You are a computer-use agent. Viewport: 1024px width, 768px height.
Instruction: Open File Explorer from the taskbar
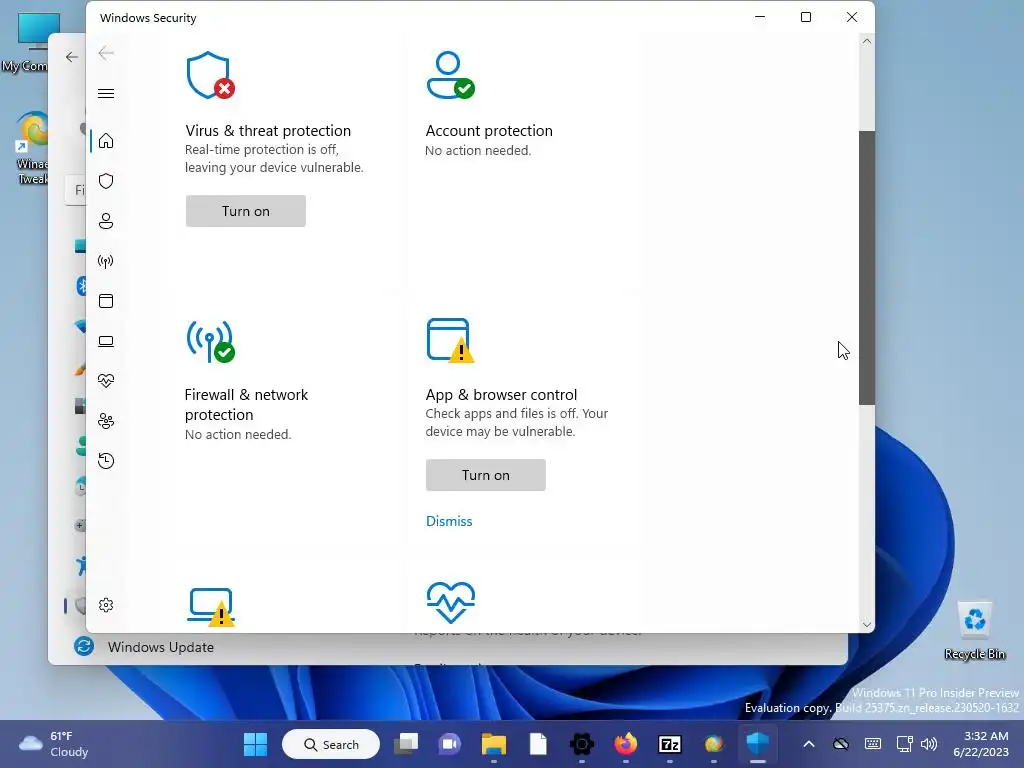tap(494, 744)
